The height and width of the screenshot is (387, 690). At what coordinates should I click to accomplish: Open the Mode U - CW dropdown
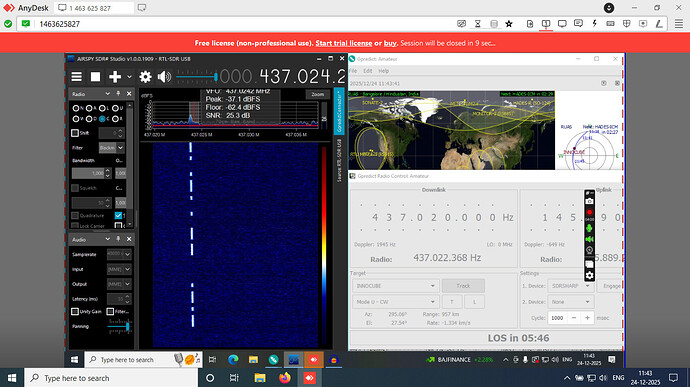pos(395,302)
